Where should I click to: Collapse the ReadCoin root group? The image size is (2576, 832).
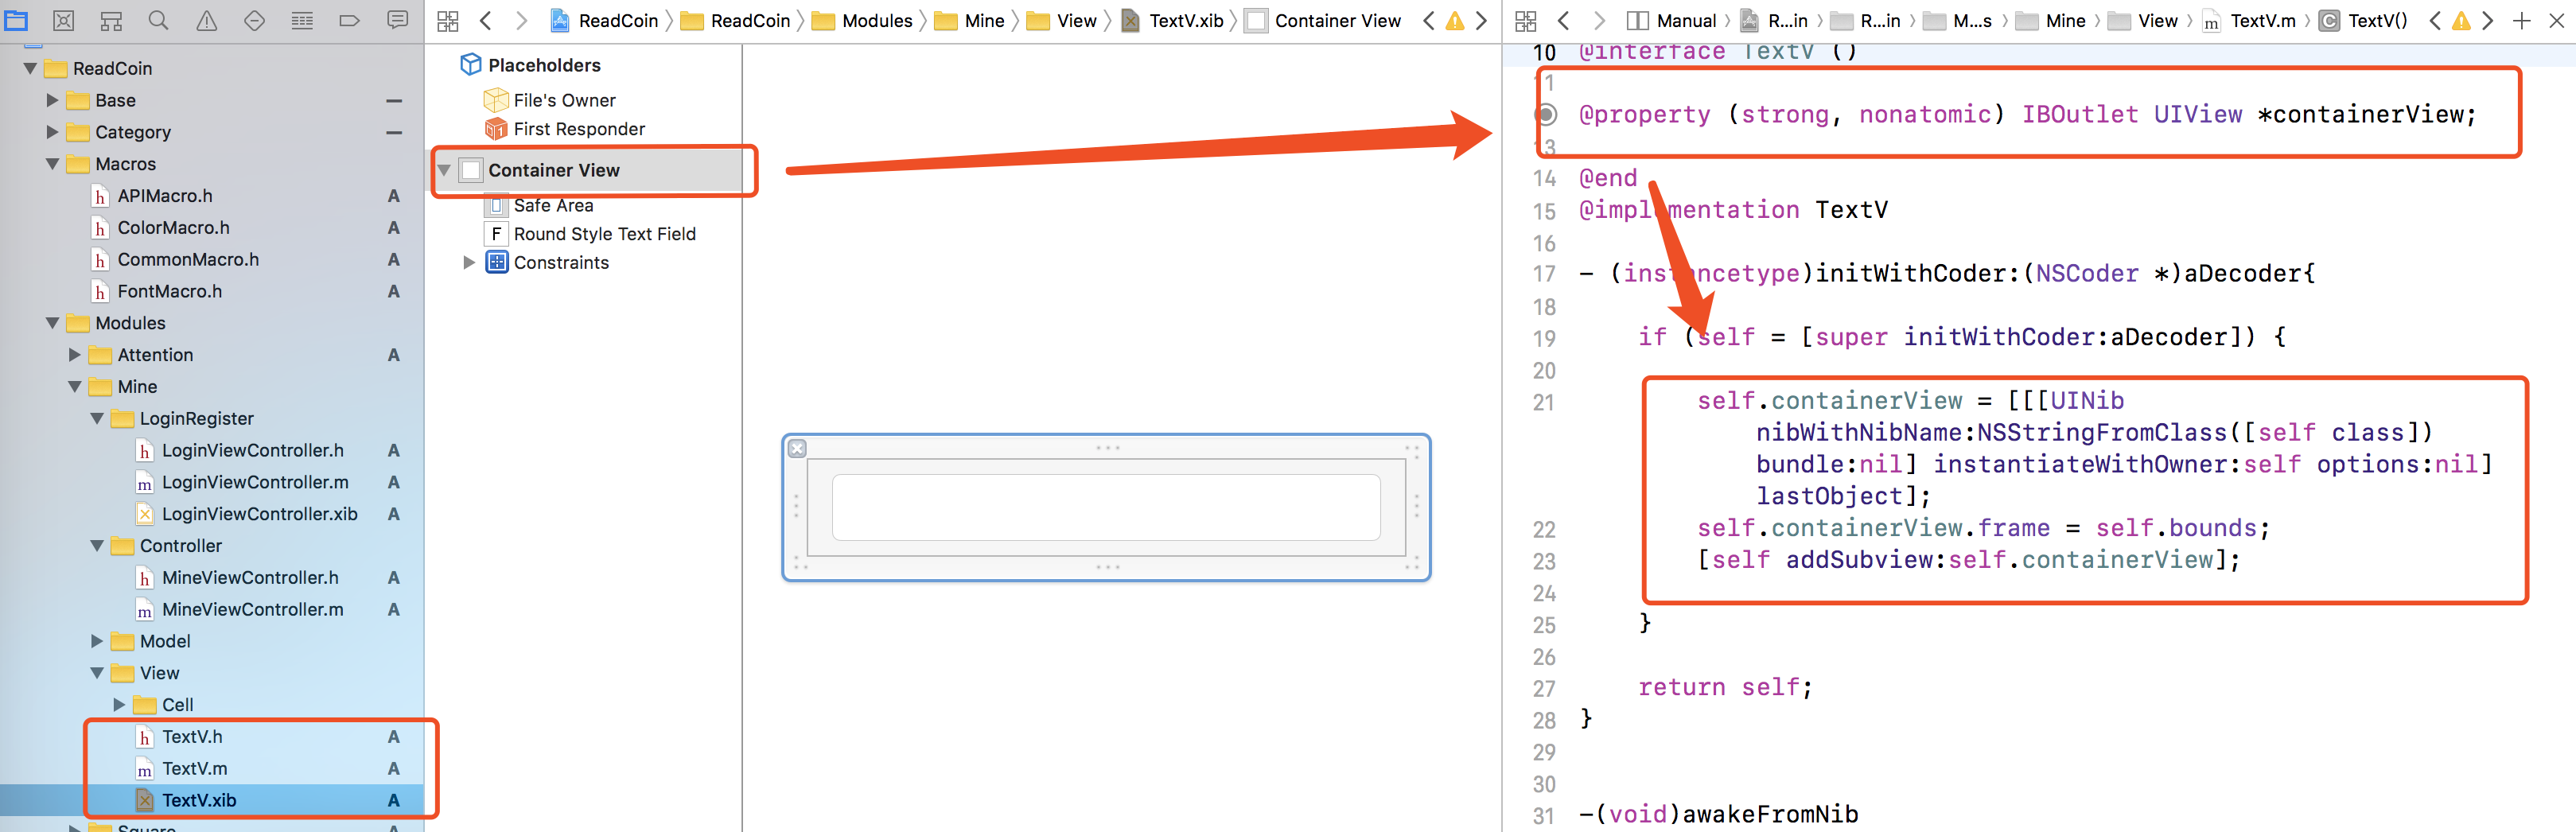click(x=30, y=68)
